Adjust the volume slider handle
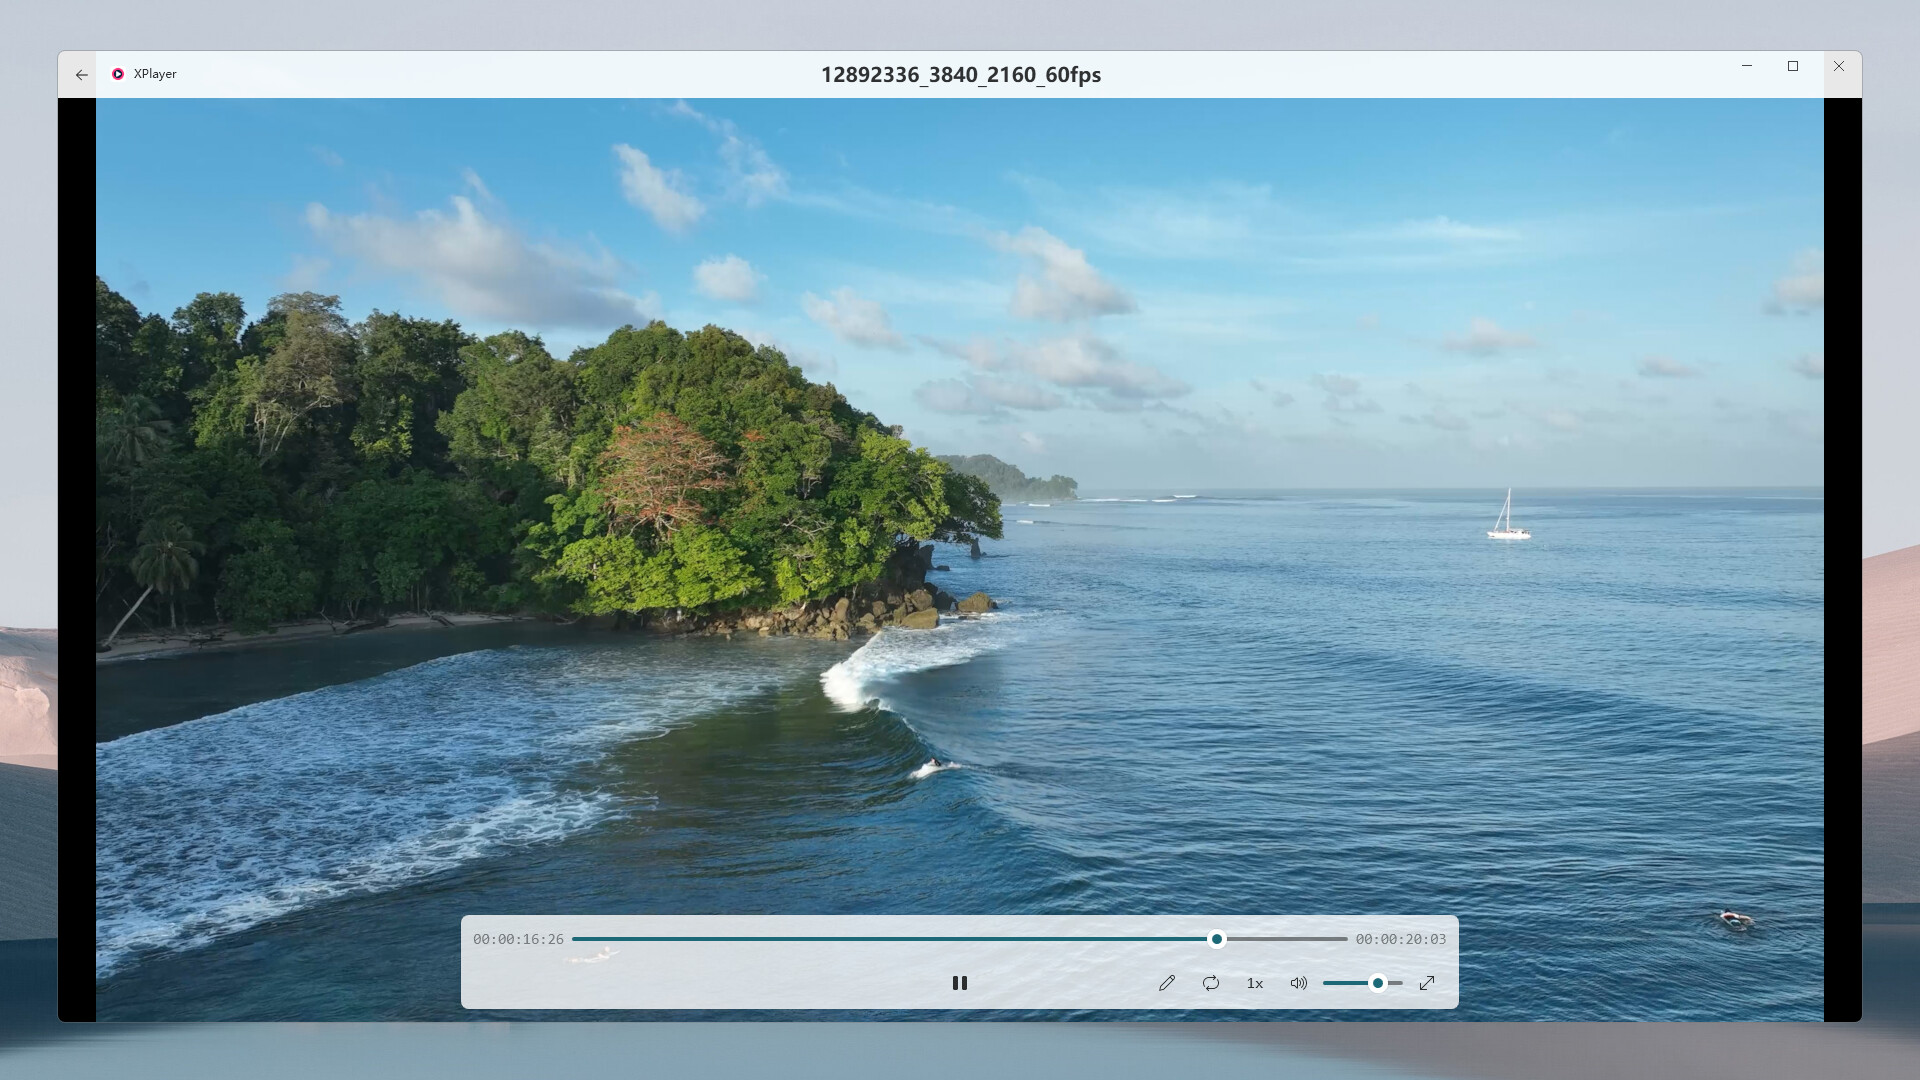The image size is (1920, 1080). (1378, 983)
